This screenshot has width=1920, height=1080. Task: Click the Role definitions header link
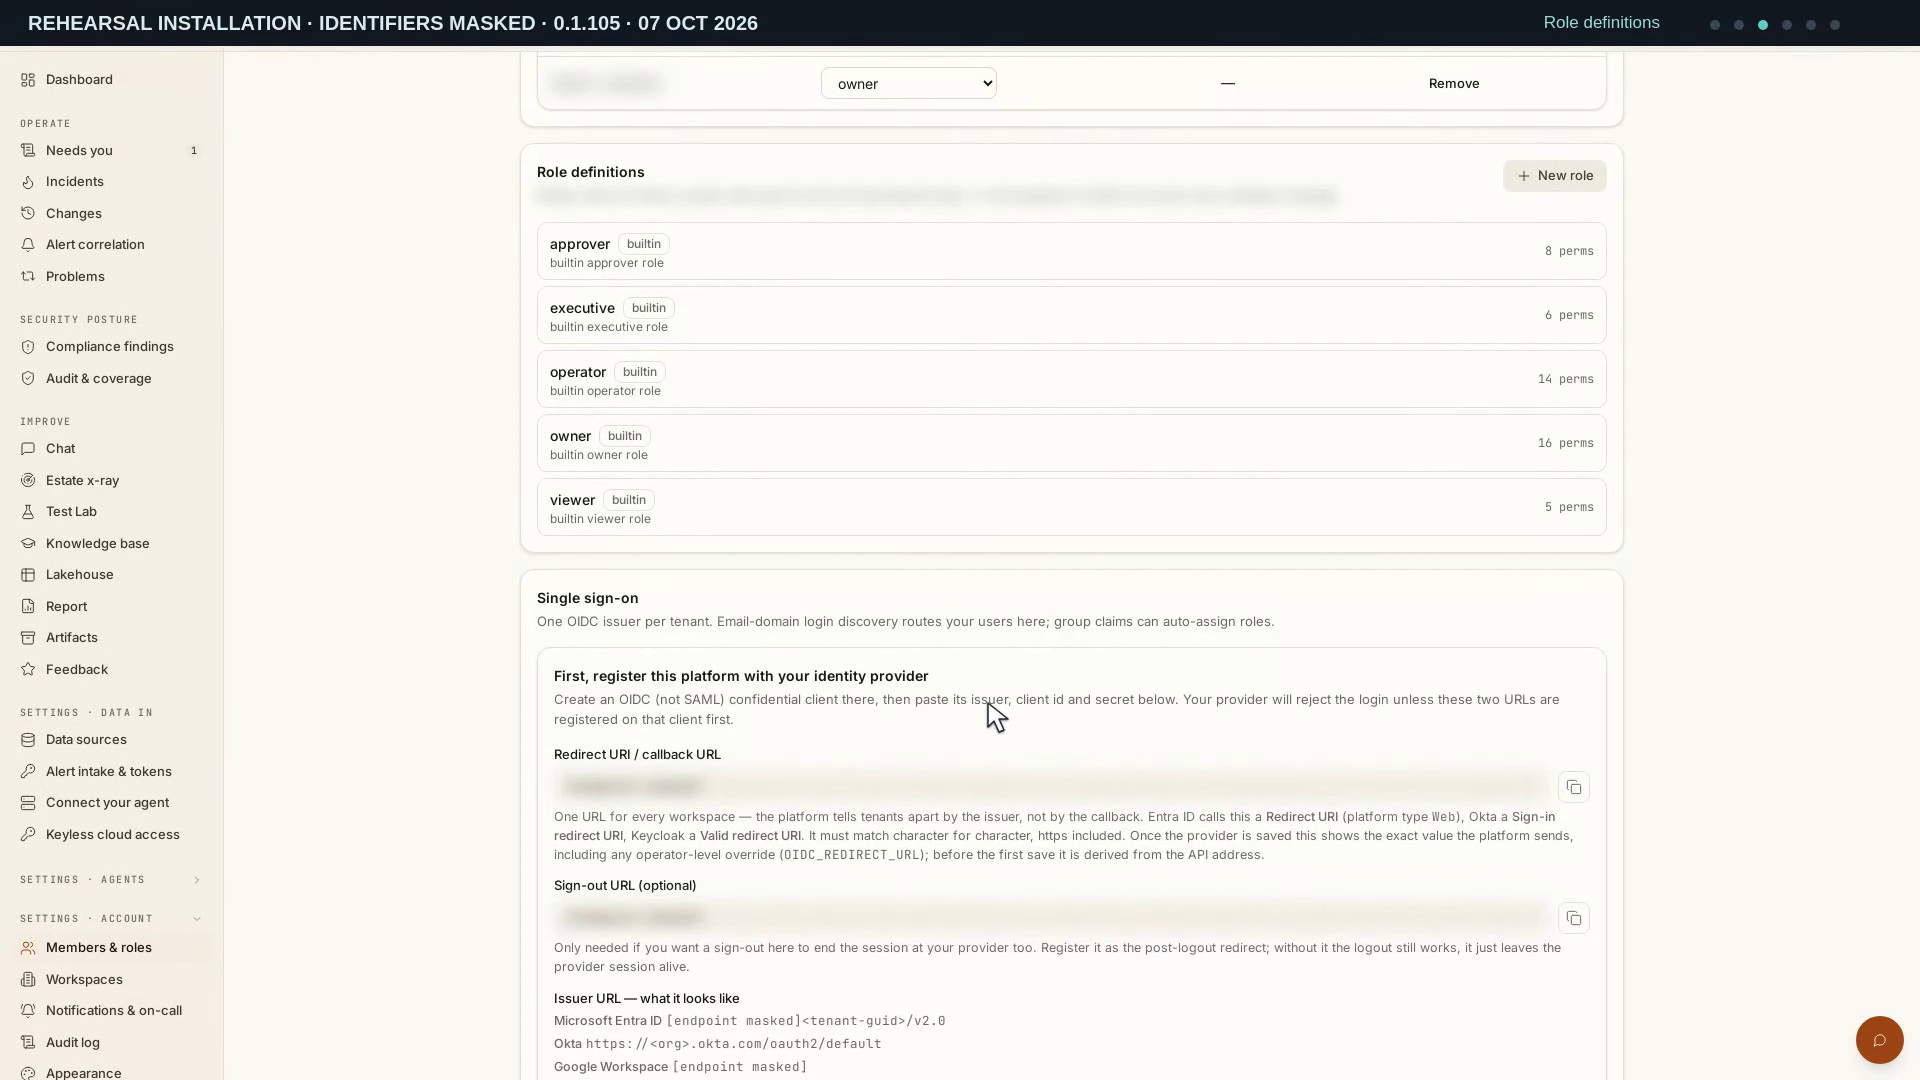point(1601,23)
